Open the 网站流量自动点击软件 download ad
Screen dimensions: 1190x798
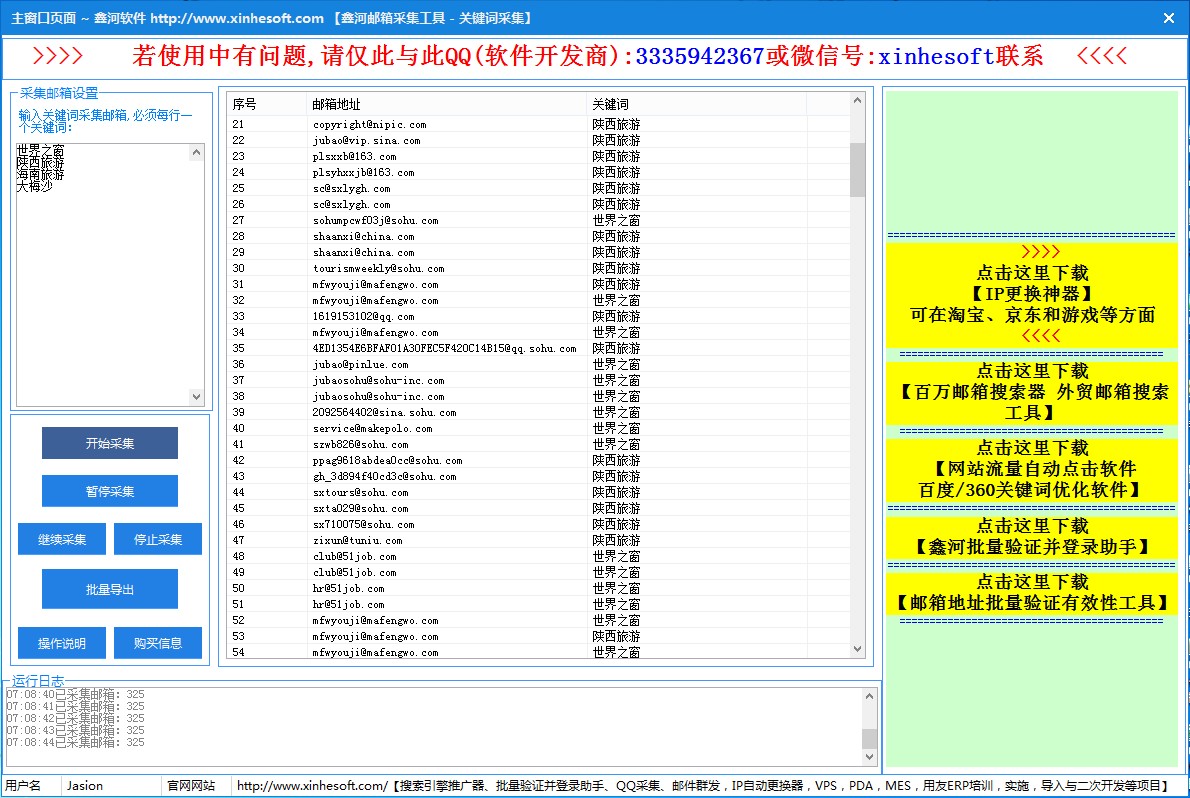[x=1032, y=469]
